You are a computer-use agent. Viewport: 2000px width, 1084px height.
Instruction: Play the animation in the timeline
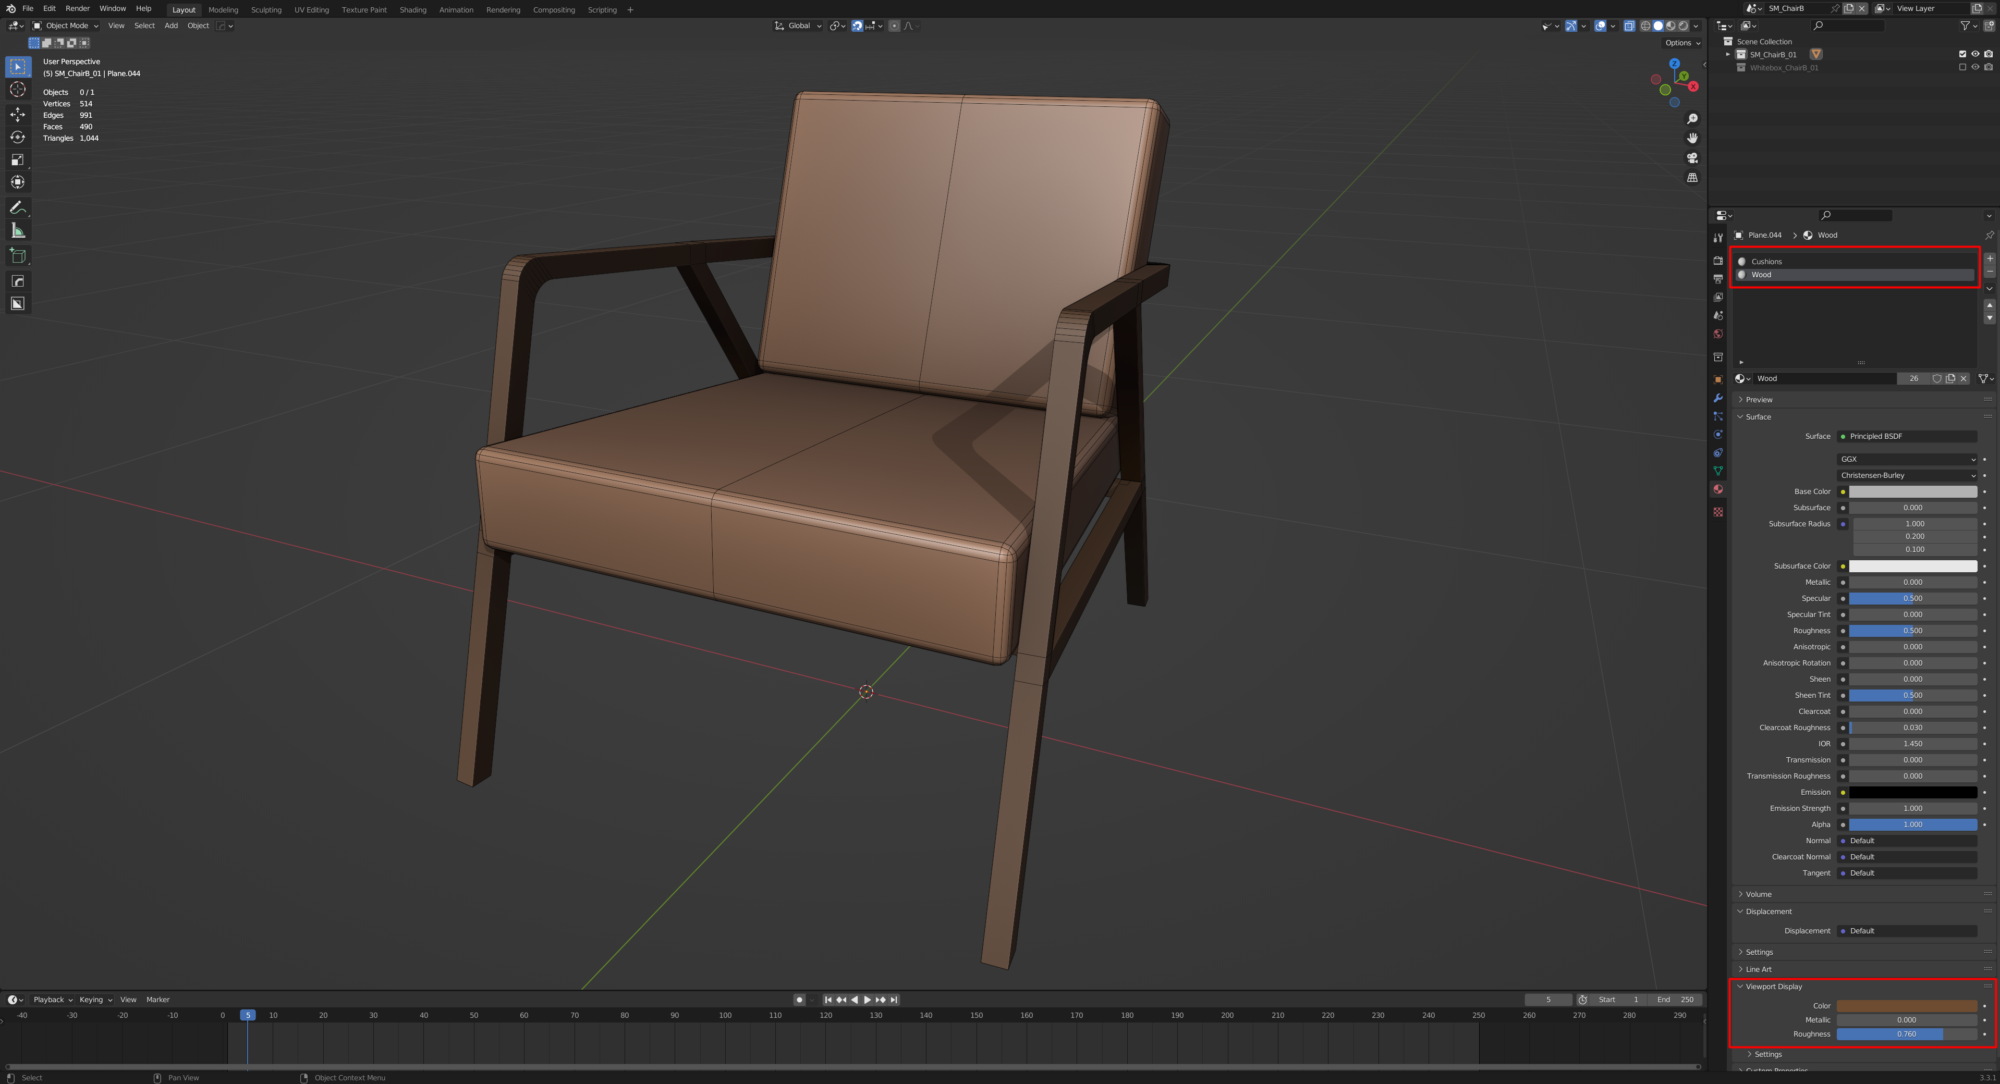(867, 999)
